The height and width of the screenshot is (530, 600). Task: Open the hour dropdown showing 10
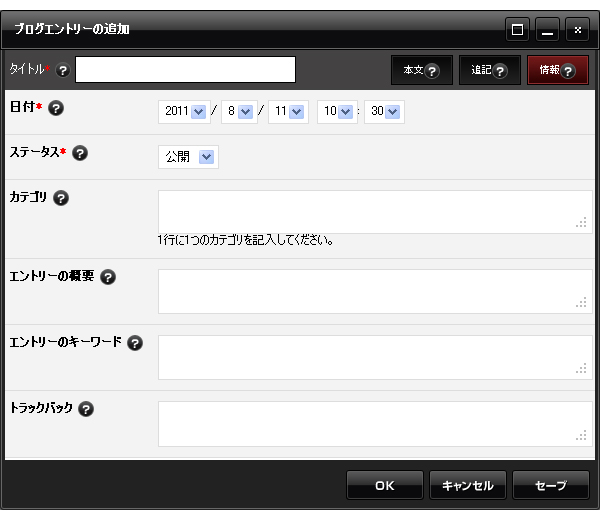pyautogui.click(x=338, y=112)
